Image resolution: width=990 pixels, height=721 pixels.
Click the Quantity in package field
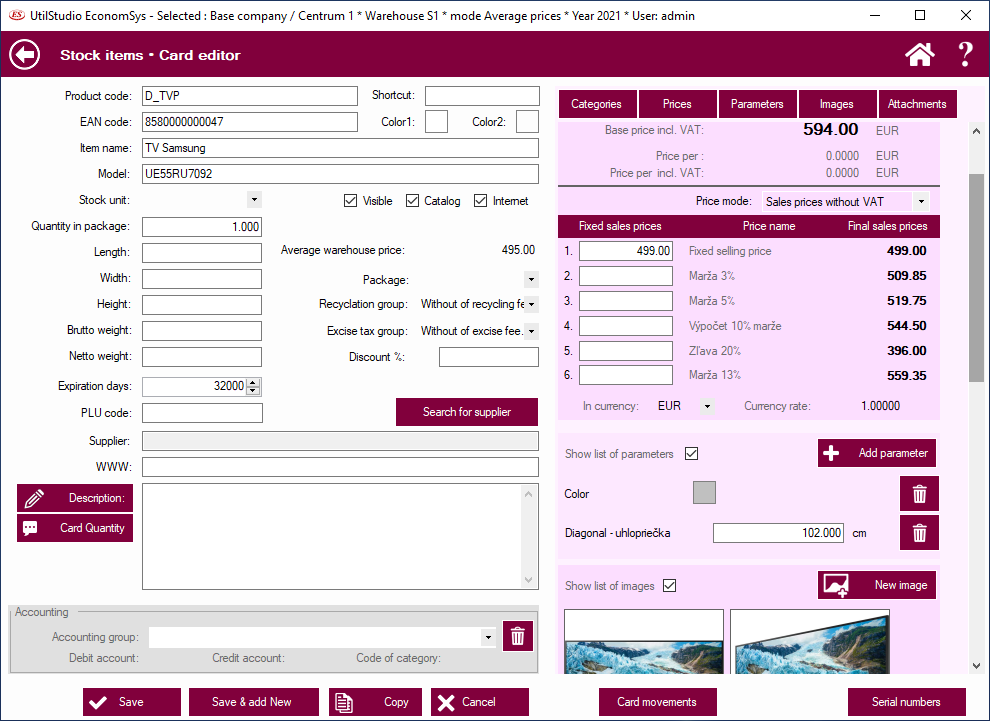(202, 227)
